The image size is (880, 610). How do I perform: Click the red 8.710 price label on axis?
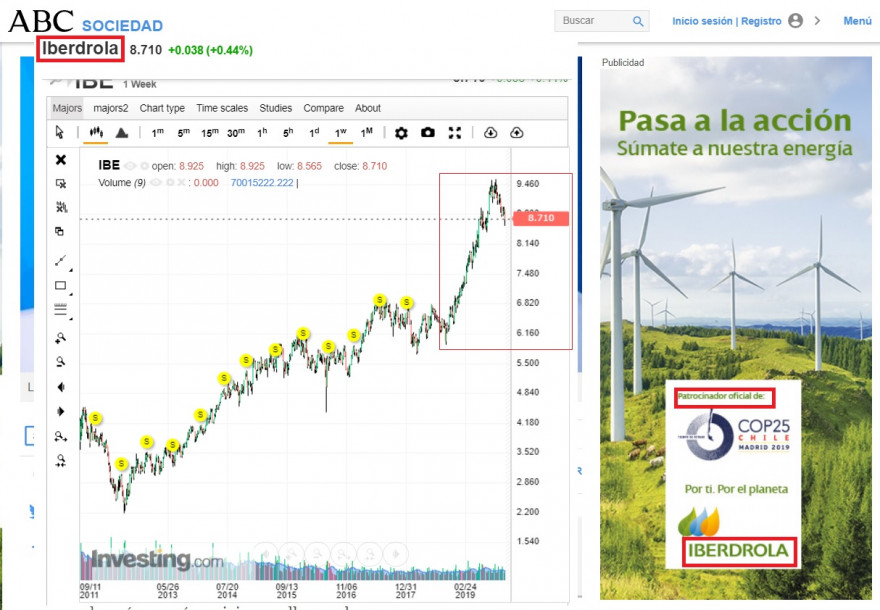(540, 218)
